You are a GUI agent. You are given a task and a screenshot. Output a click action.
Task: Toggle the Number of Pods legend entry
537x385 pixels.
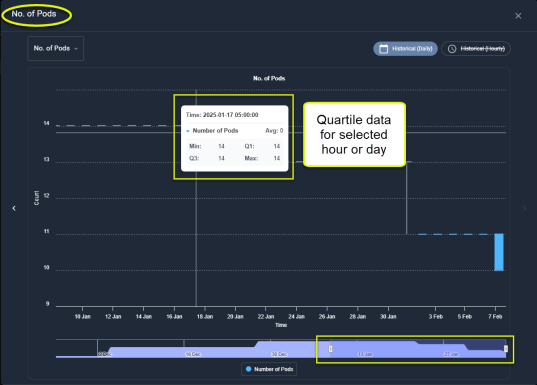coord(269,369)
